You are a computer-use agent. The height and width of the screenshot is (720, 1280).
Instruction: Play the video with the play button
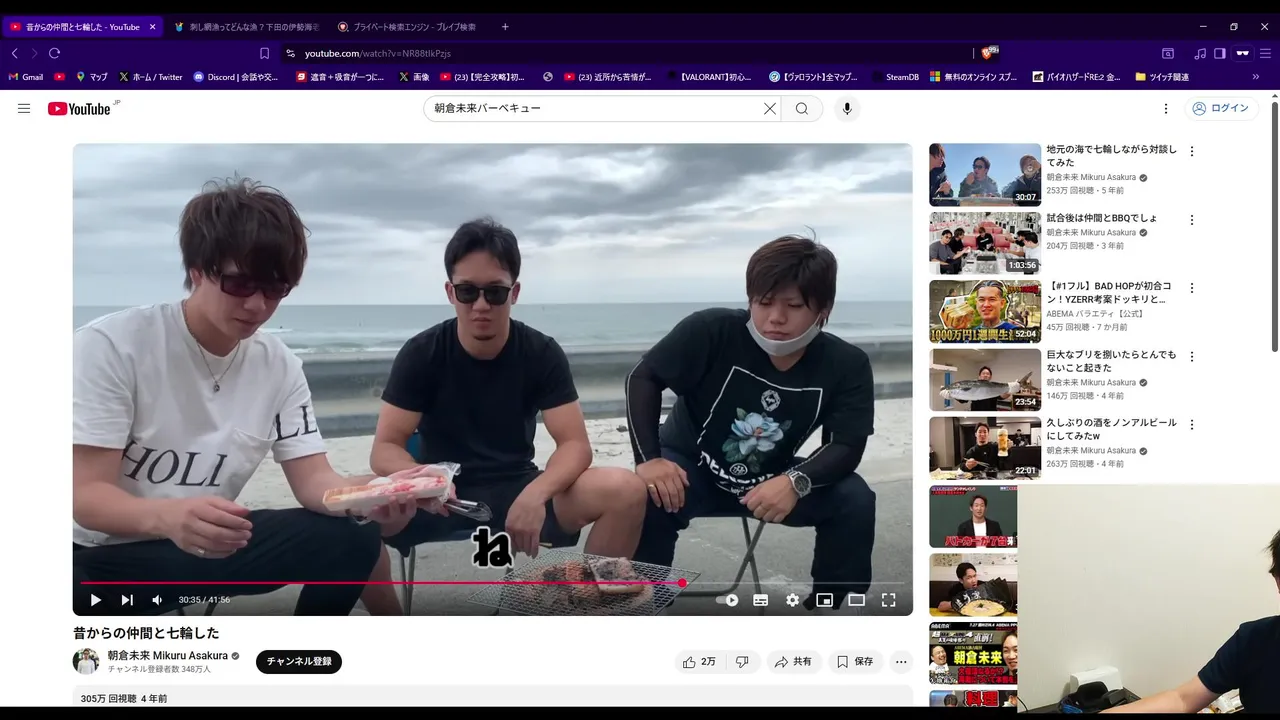[x=96, y=600]
